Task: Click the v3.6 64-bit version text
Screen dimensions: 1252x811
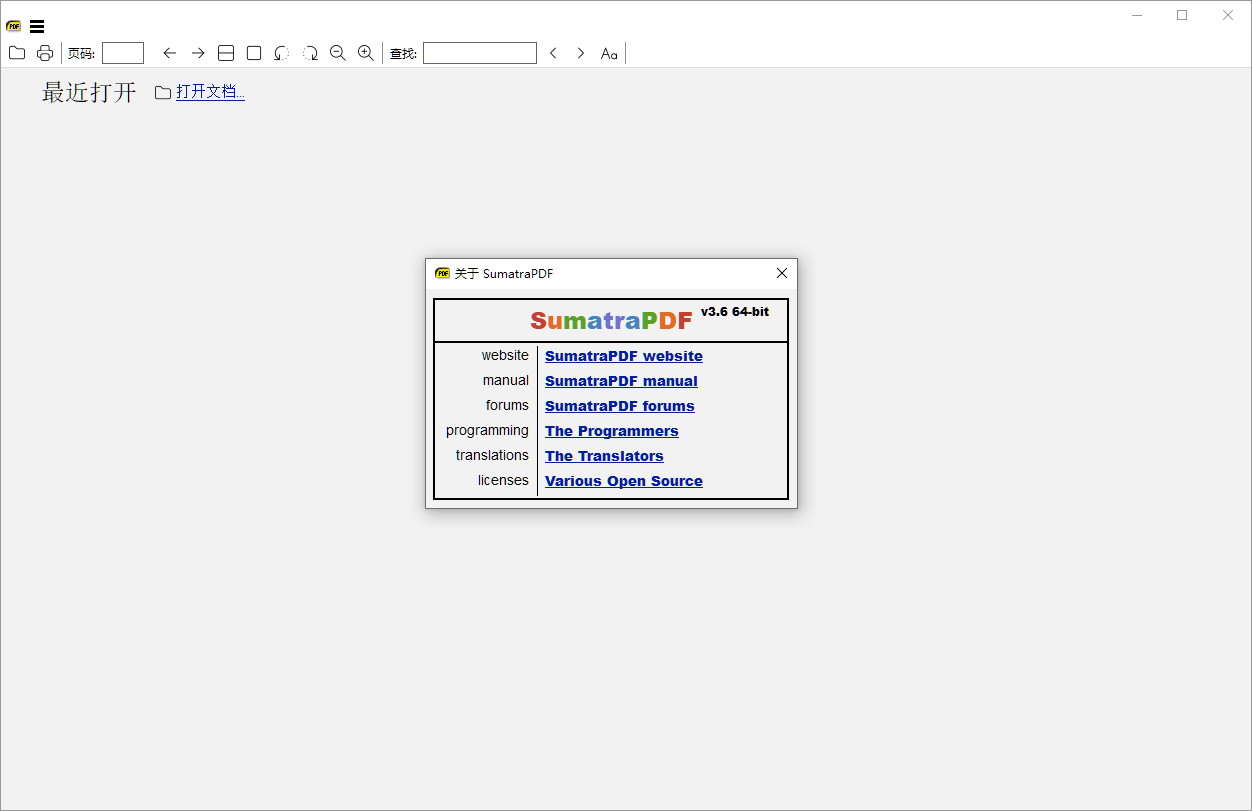Action: pyautogui.click(x=735, y=312)
